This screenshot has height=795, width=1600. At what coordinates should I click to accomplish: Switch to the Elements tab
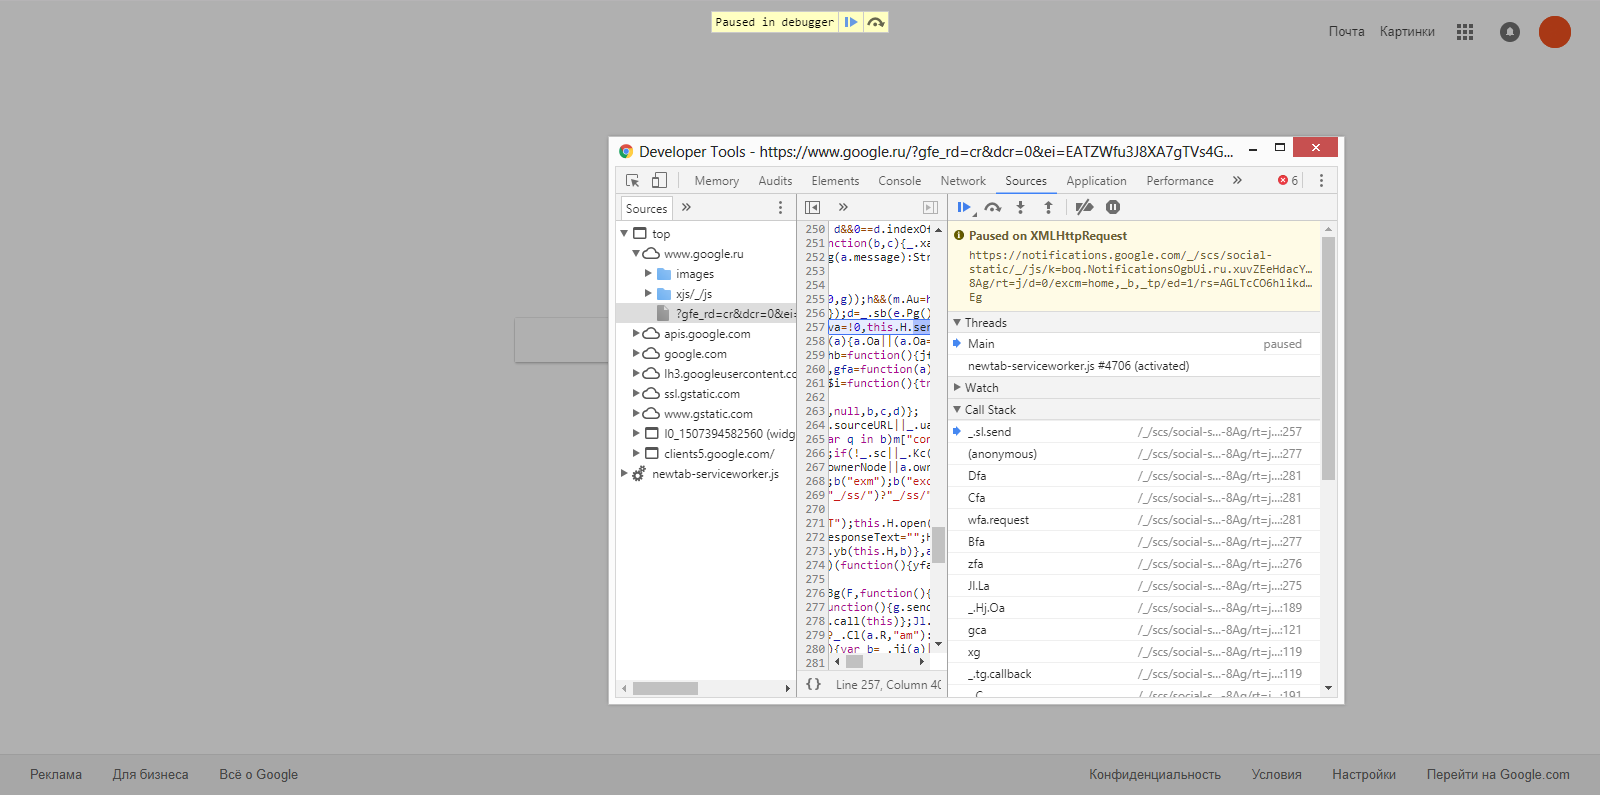[x=835, y=181]
